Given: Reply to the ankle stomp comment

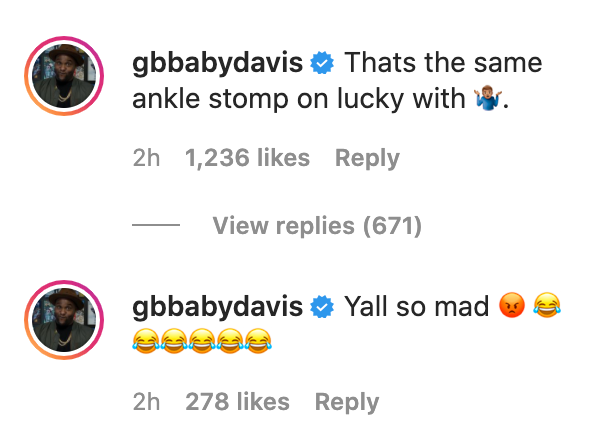Looking at the screenshot, I should coord(367,158).
